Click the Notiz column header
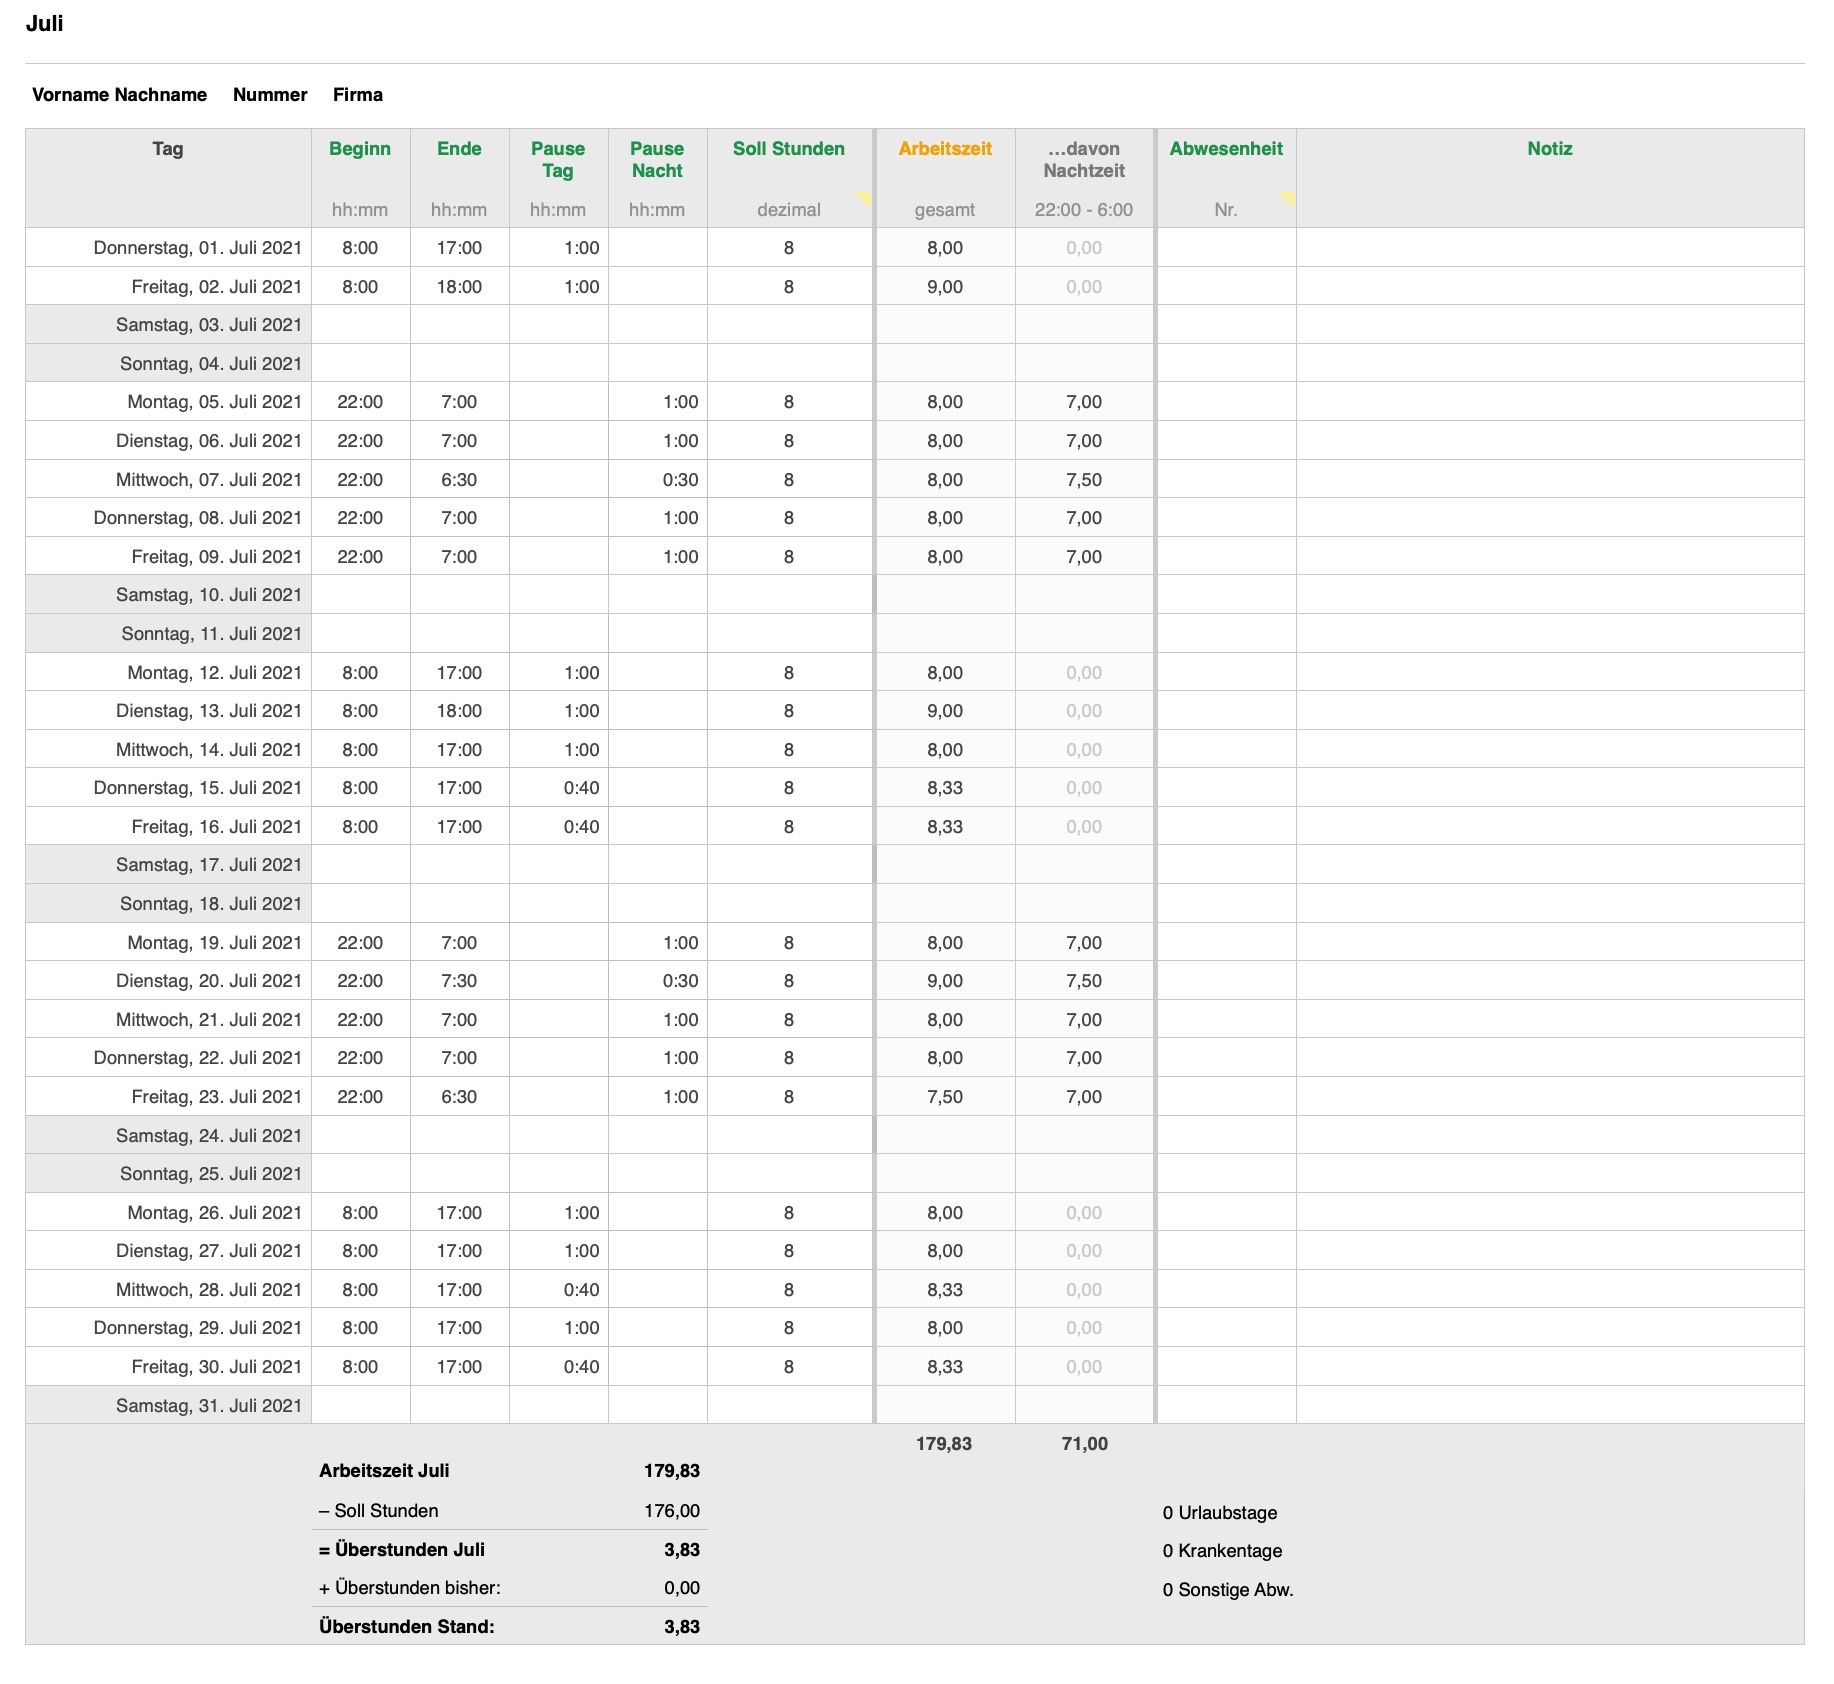1834x1684 pixels. (x=1549, y=149)
